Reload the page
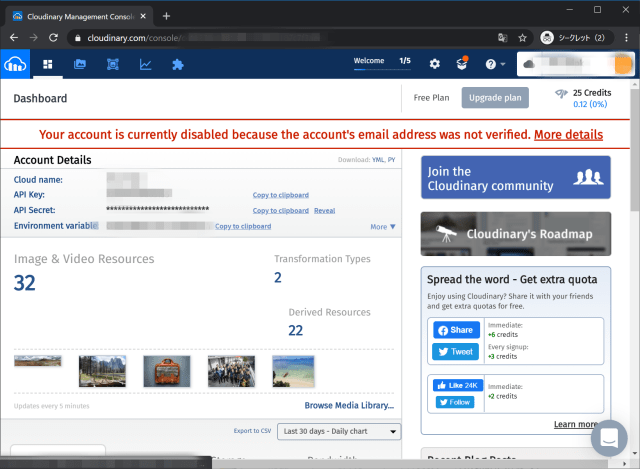The width and height of the screenshot is (640, 469). coord(53,38)
